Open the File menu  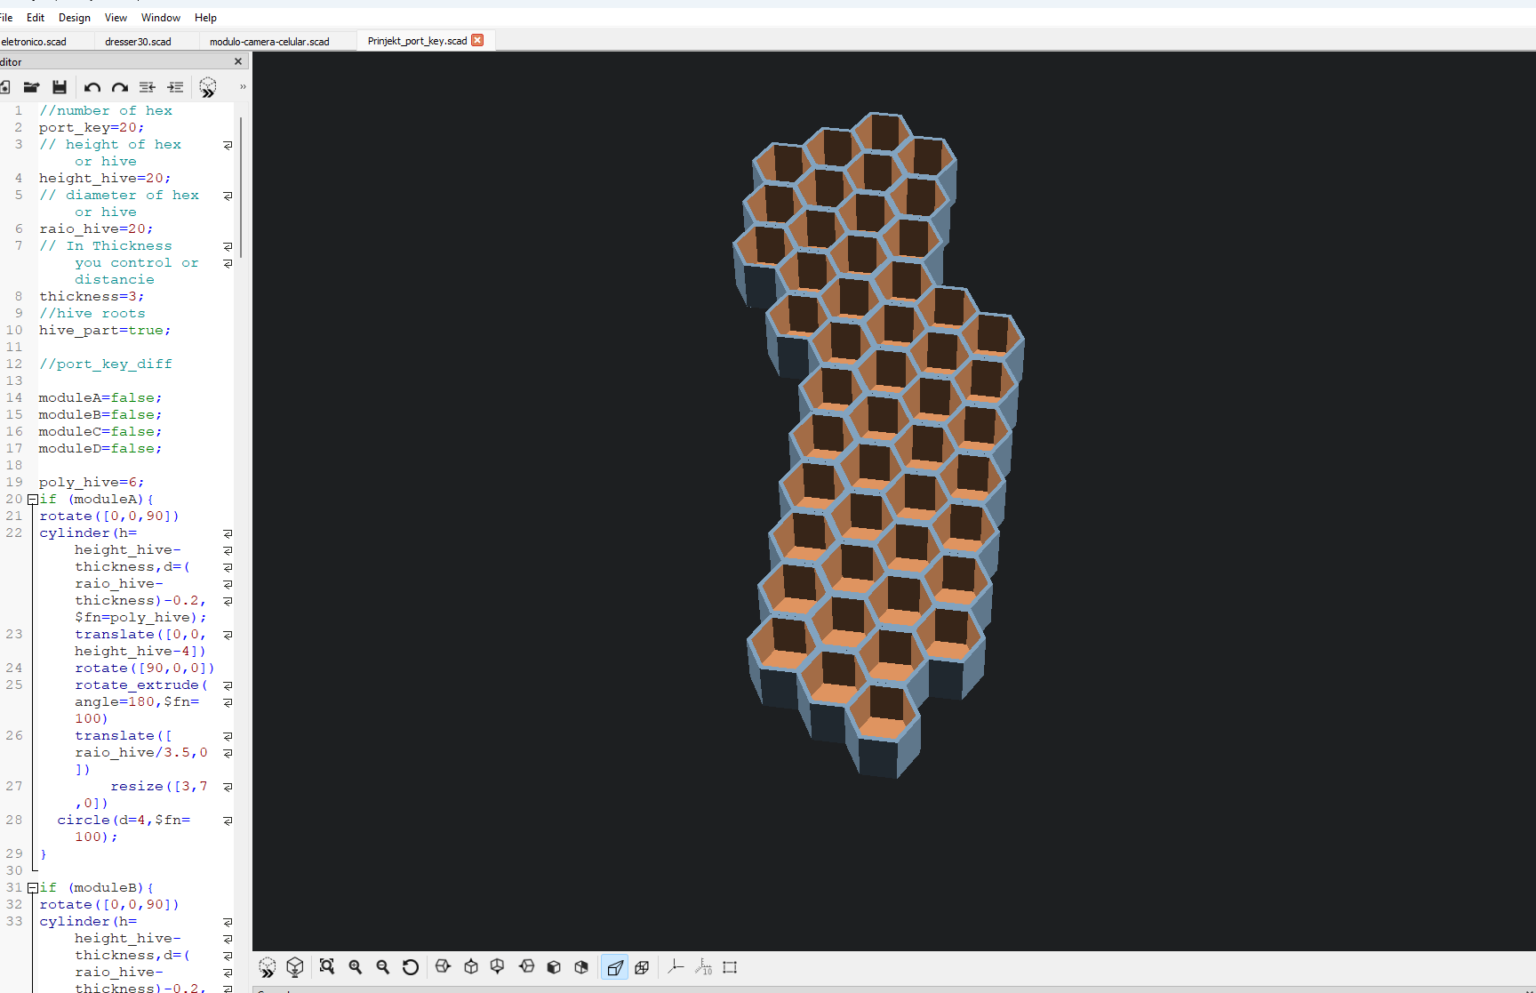(x=6, y=18)
